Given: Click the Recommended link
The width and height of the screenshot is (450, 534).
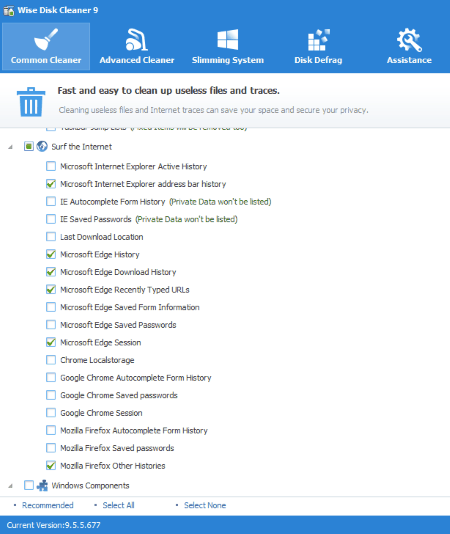Looking at the screenshot, I should click(x=48, y=505).
